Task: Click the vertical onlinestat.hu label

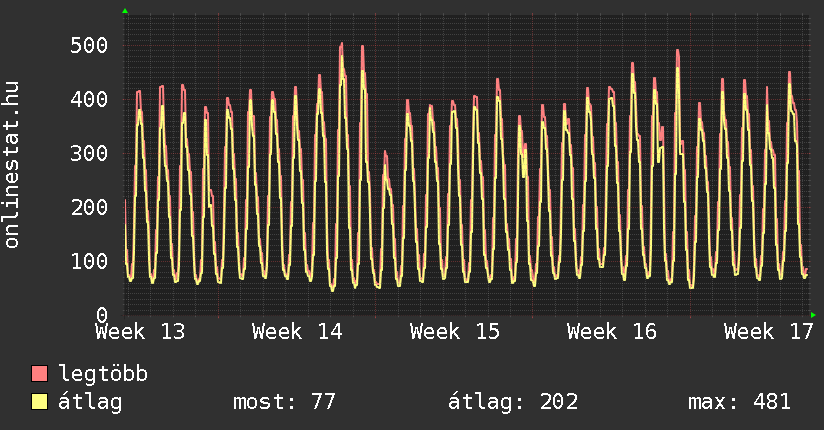Action: pos(12,165)
